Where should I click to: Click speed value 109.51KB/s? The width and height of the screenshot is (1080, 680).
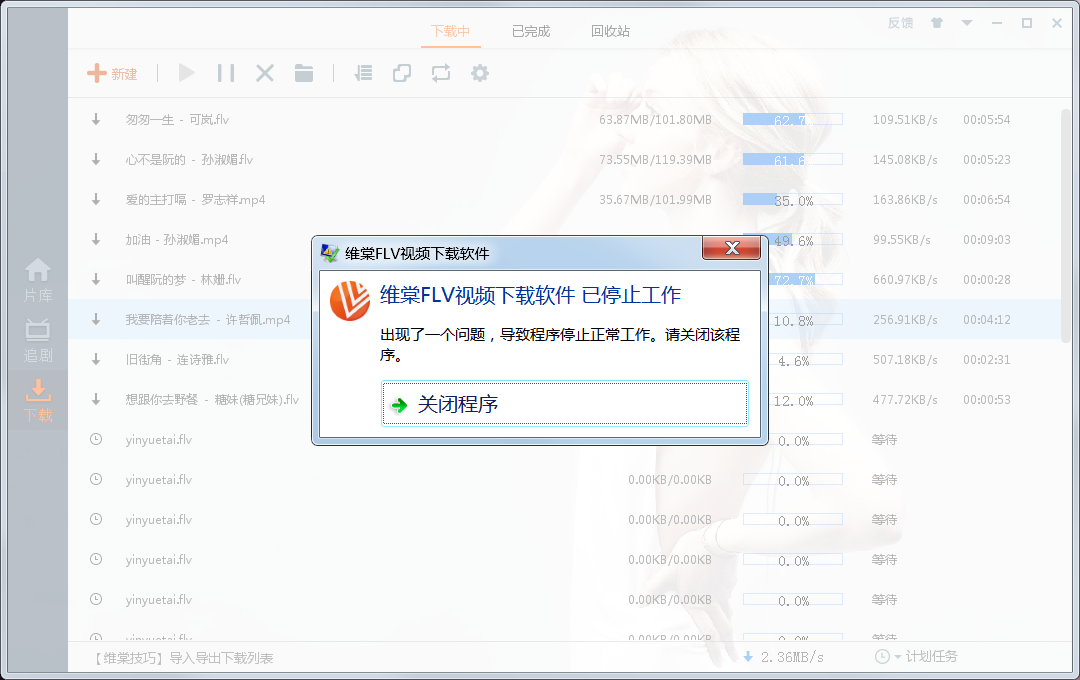[905, 120]
